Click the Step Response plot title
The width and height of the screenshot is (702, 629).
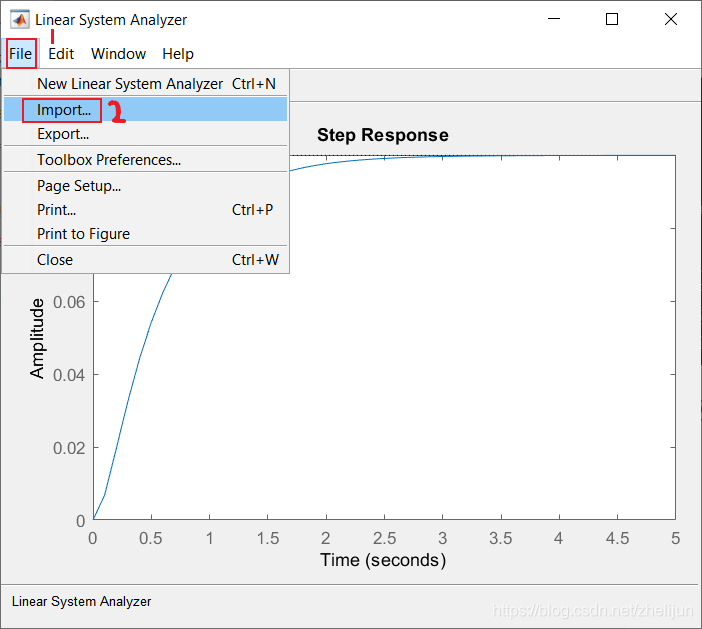383,135
